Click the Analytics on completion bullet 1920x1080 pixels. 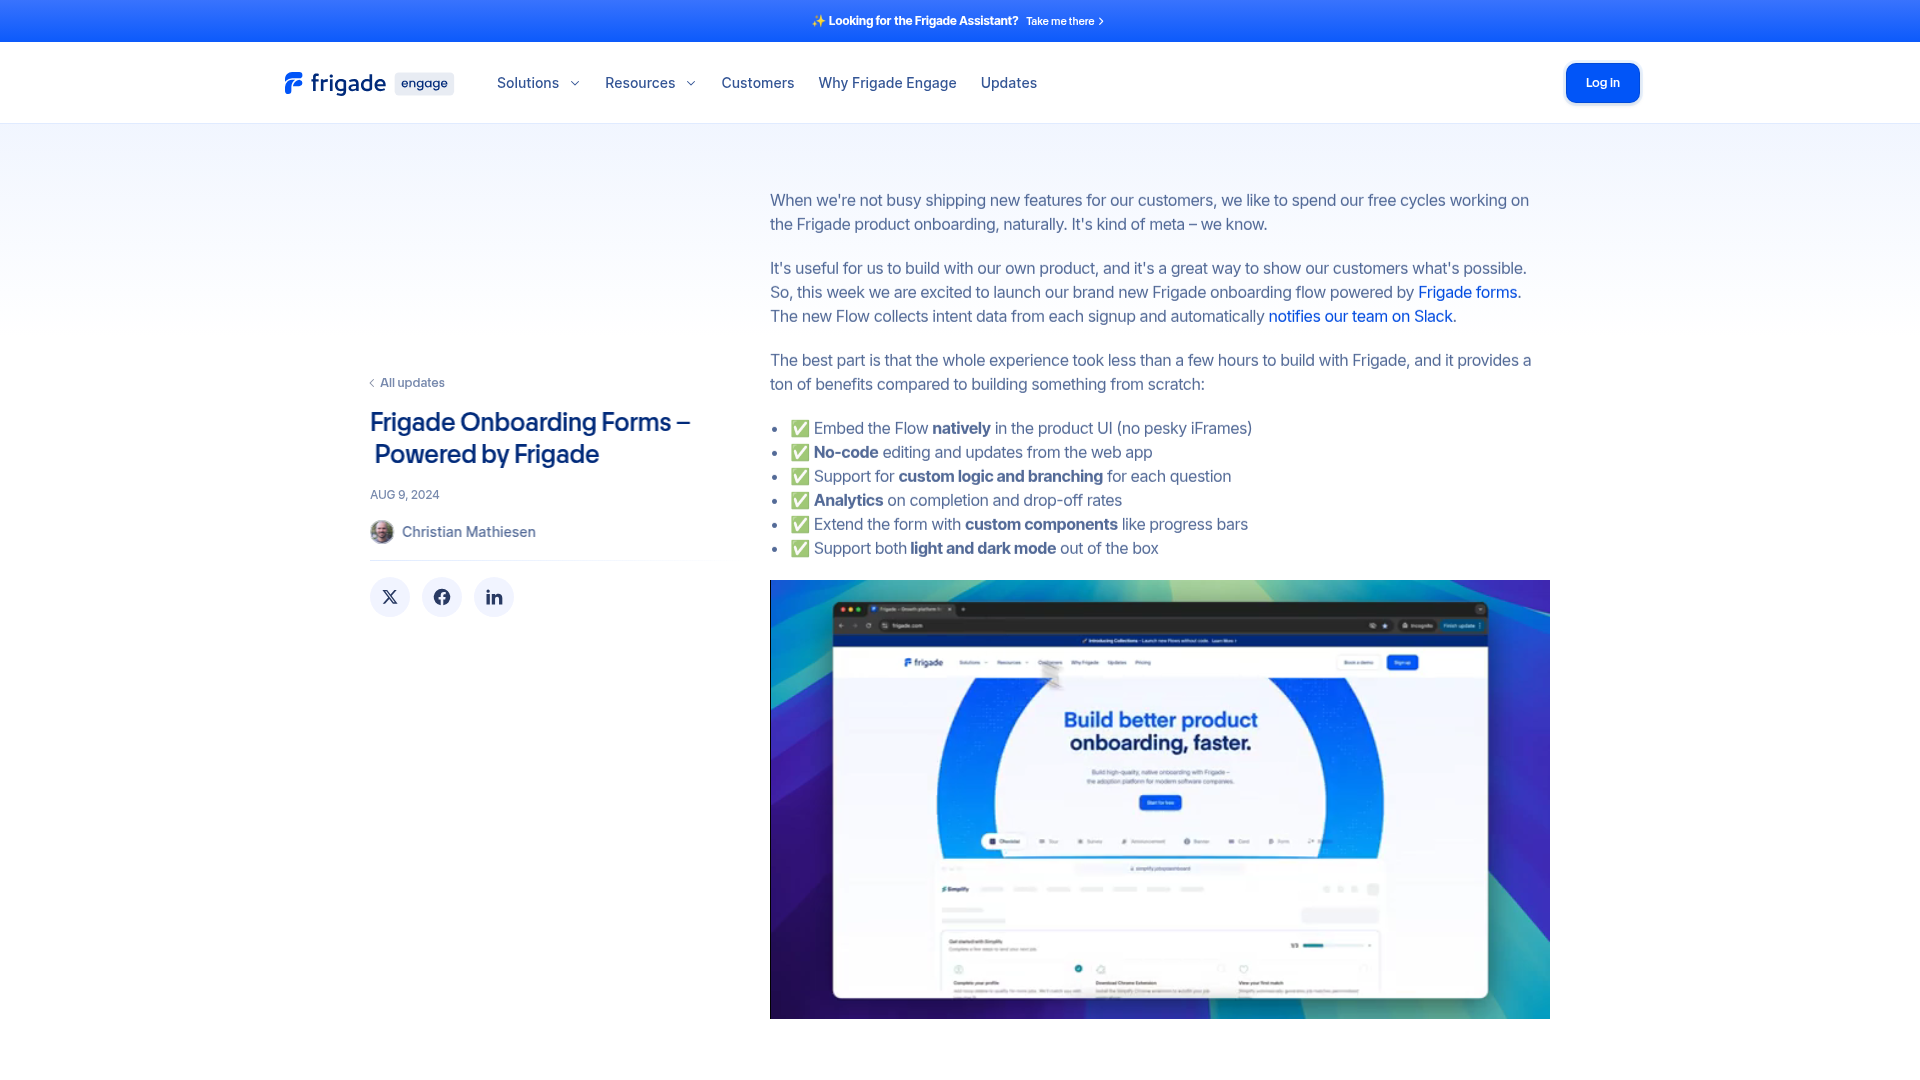956,500
